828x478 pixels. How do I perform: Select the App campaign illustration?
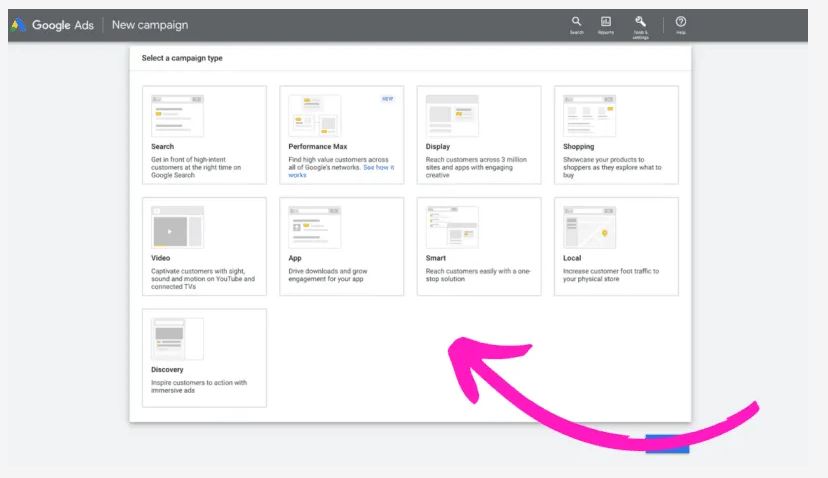tap(315, 227)
